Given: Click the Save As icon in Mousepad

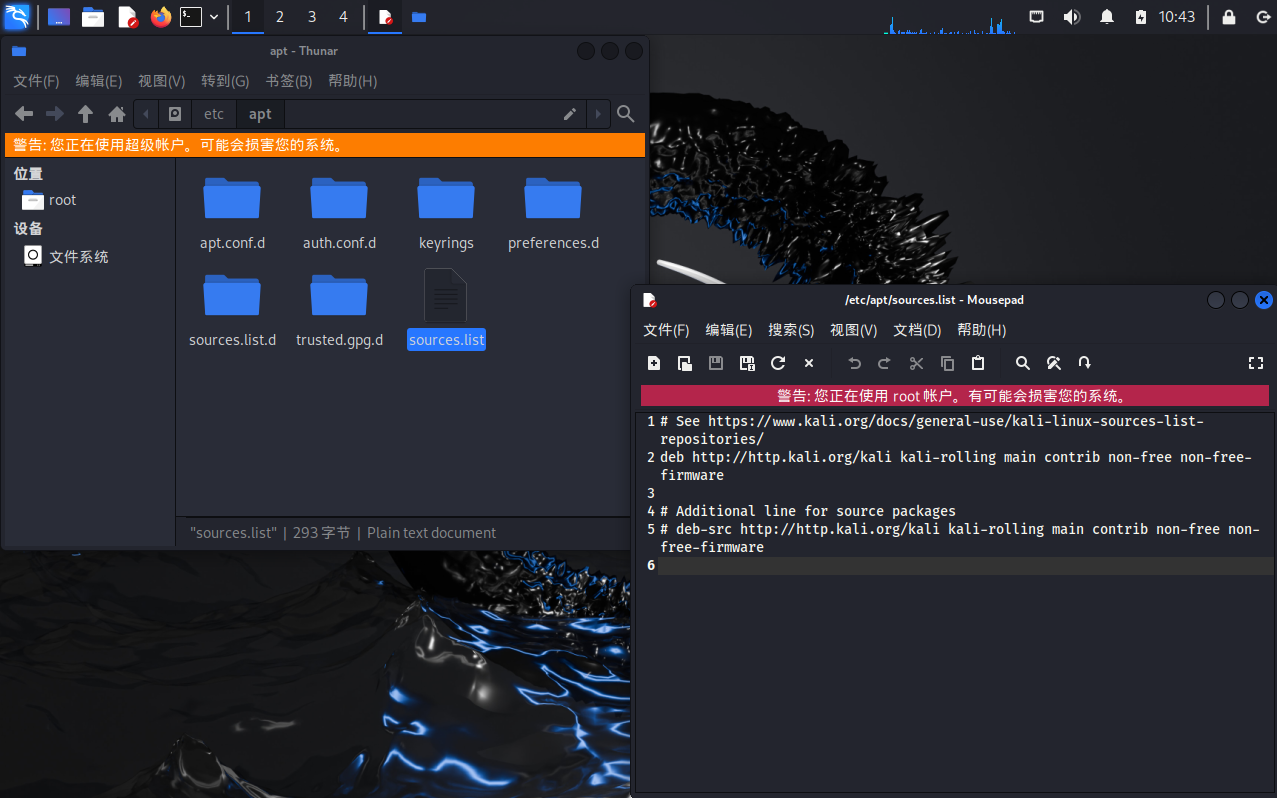Looking at the screenshot, I should 747,363.
